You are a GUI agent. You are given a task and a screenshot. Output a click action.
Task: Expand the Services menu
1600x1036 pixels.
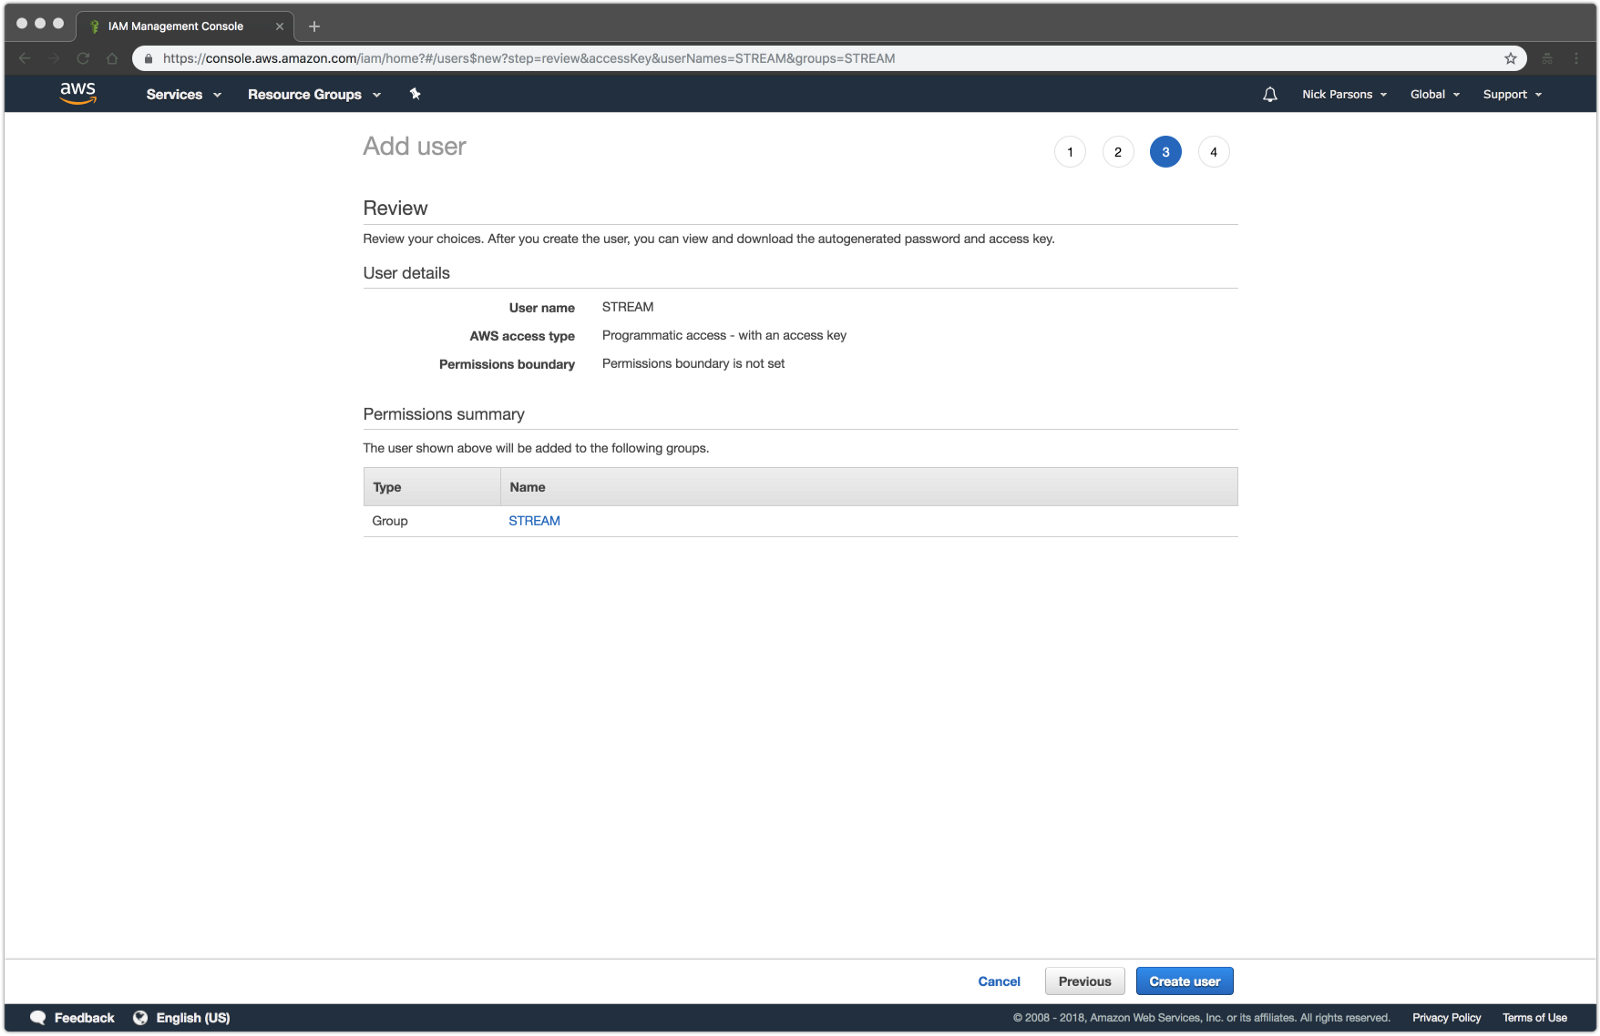pos(184,94)
